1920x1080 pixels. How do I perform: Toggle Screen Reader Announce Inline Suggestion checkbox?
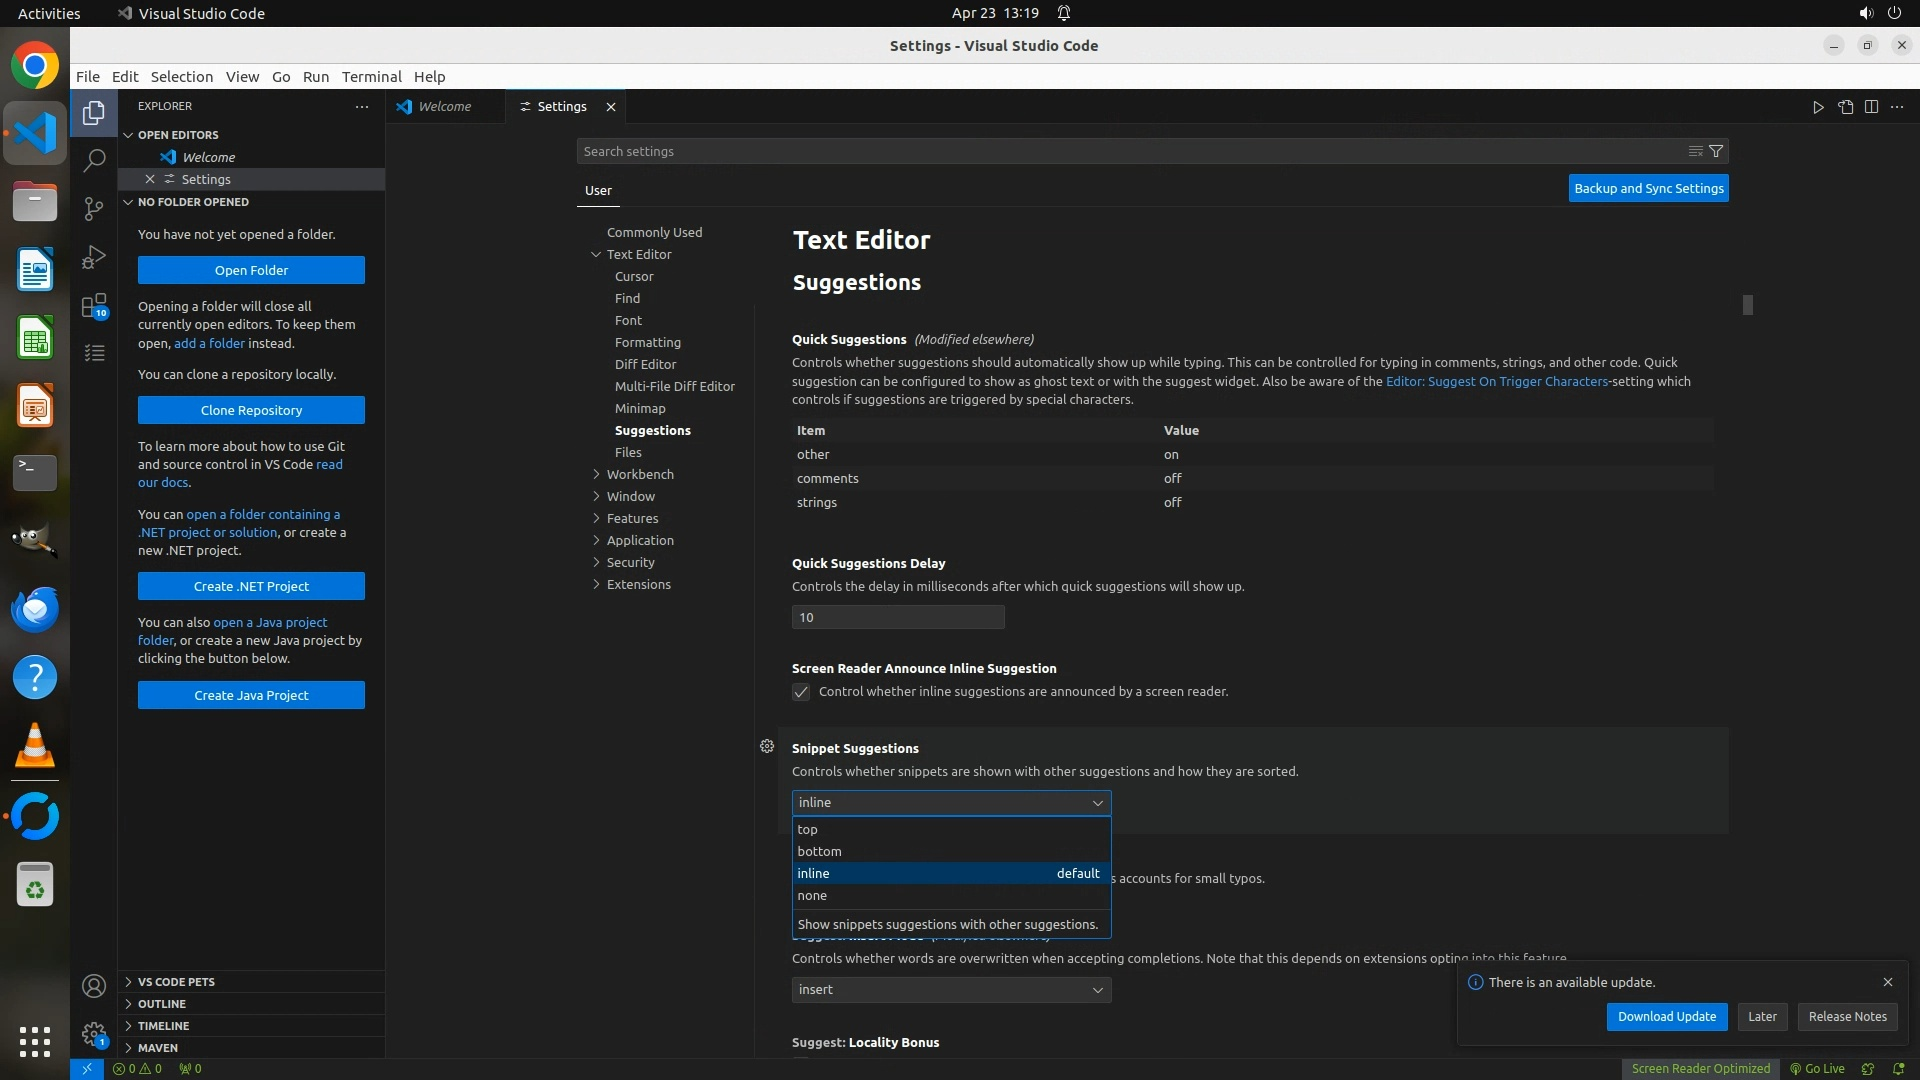click(x=801, y=692)
